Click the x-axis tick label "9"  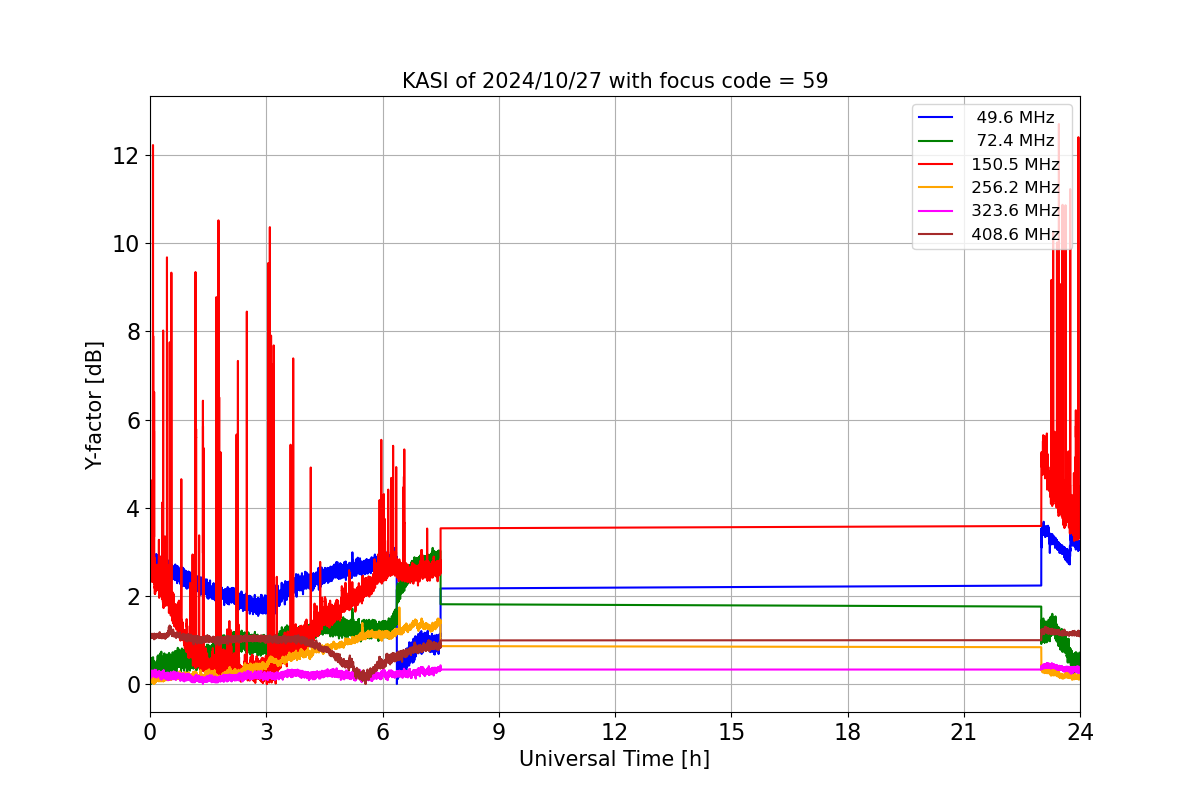(499, 732)
